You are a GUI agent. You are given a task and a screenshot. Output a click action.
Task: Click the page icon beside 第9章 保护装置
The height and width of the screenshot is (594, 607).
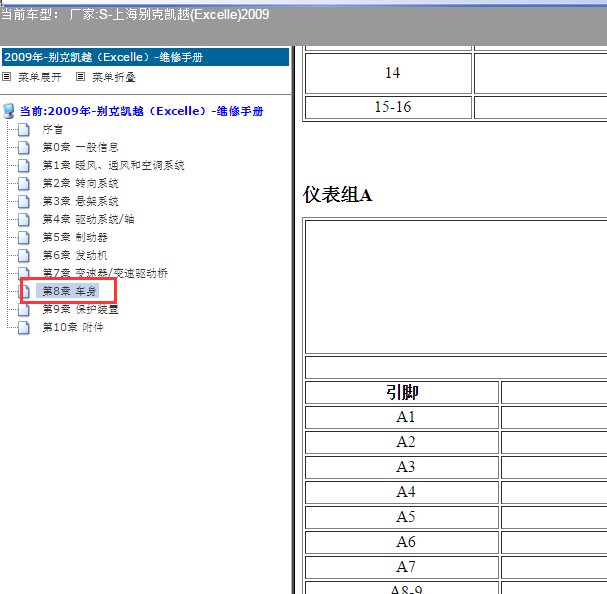click(x=24, y=310)
